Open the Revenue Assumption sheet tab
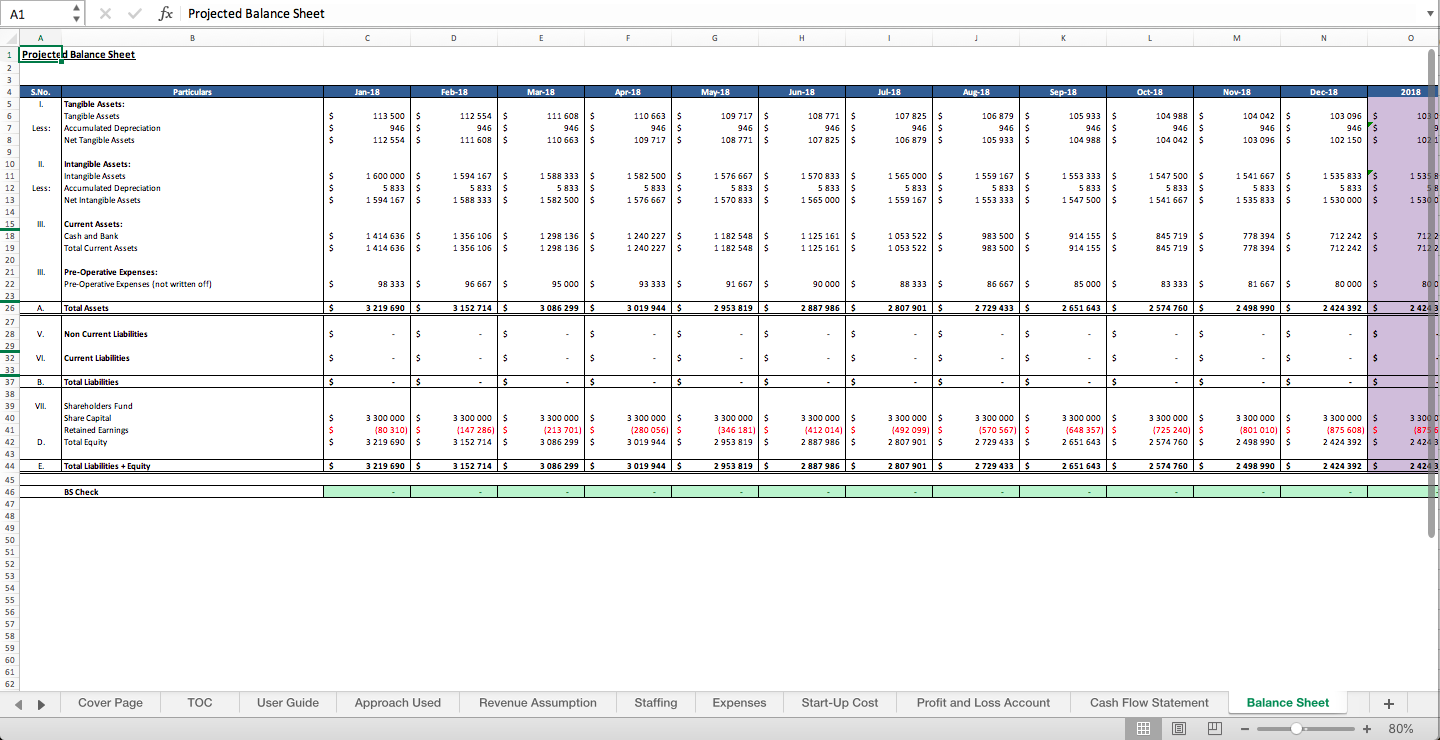The height and width of the screenshot is (740, 1440). pyautogui.click(x=538, y=703)
